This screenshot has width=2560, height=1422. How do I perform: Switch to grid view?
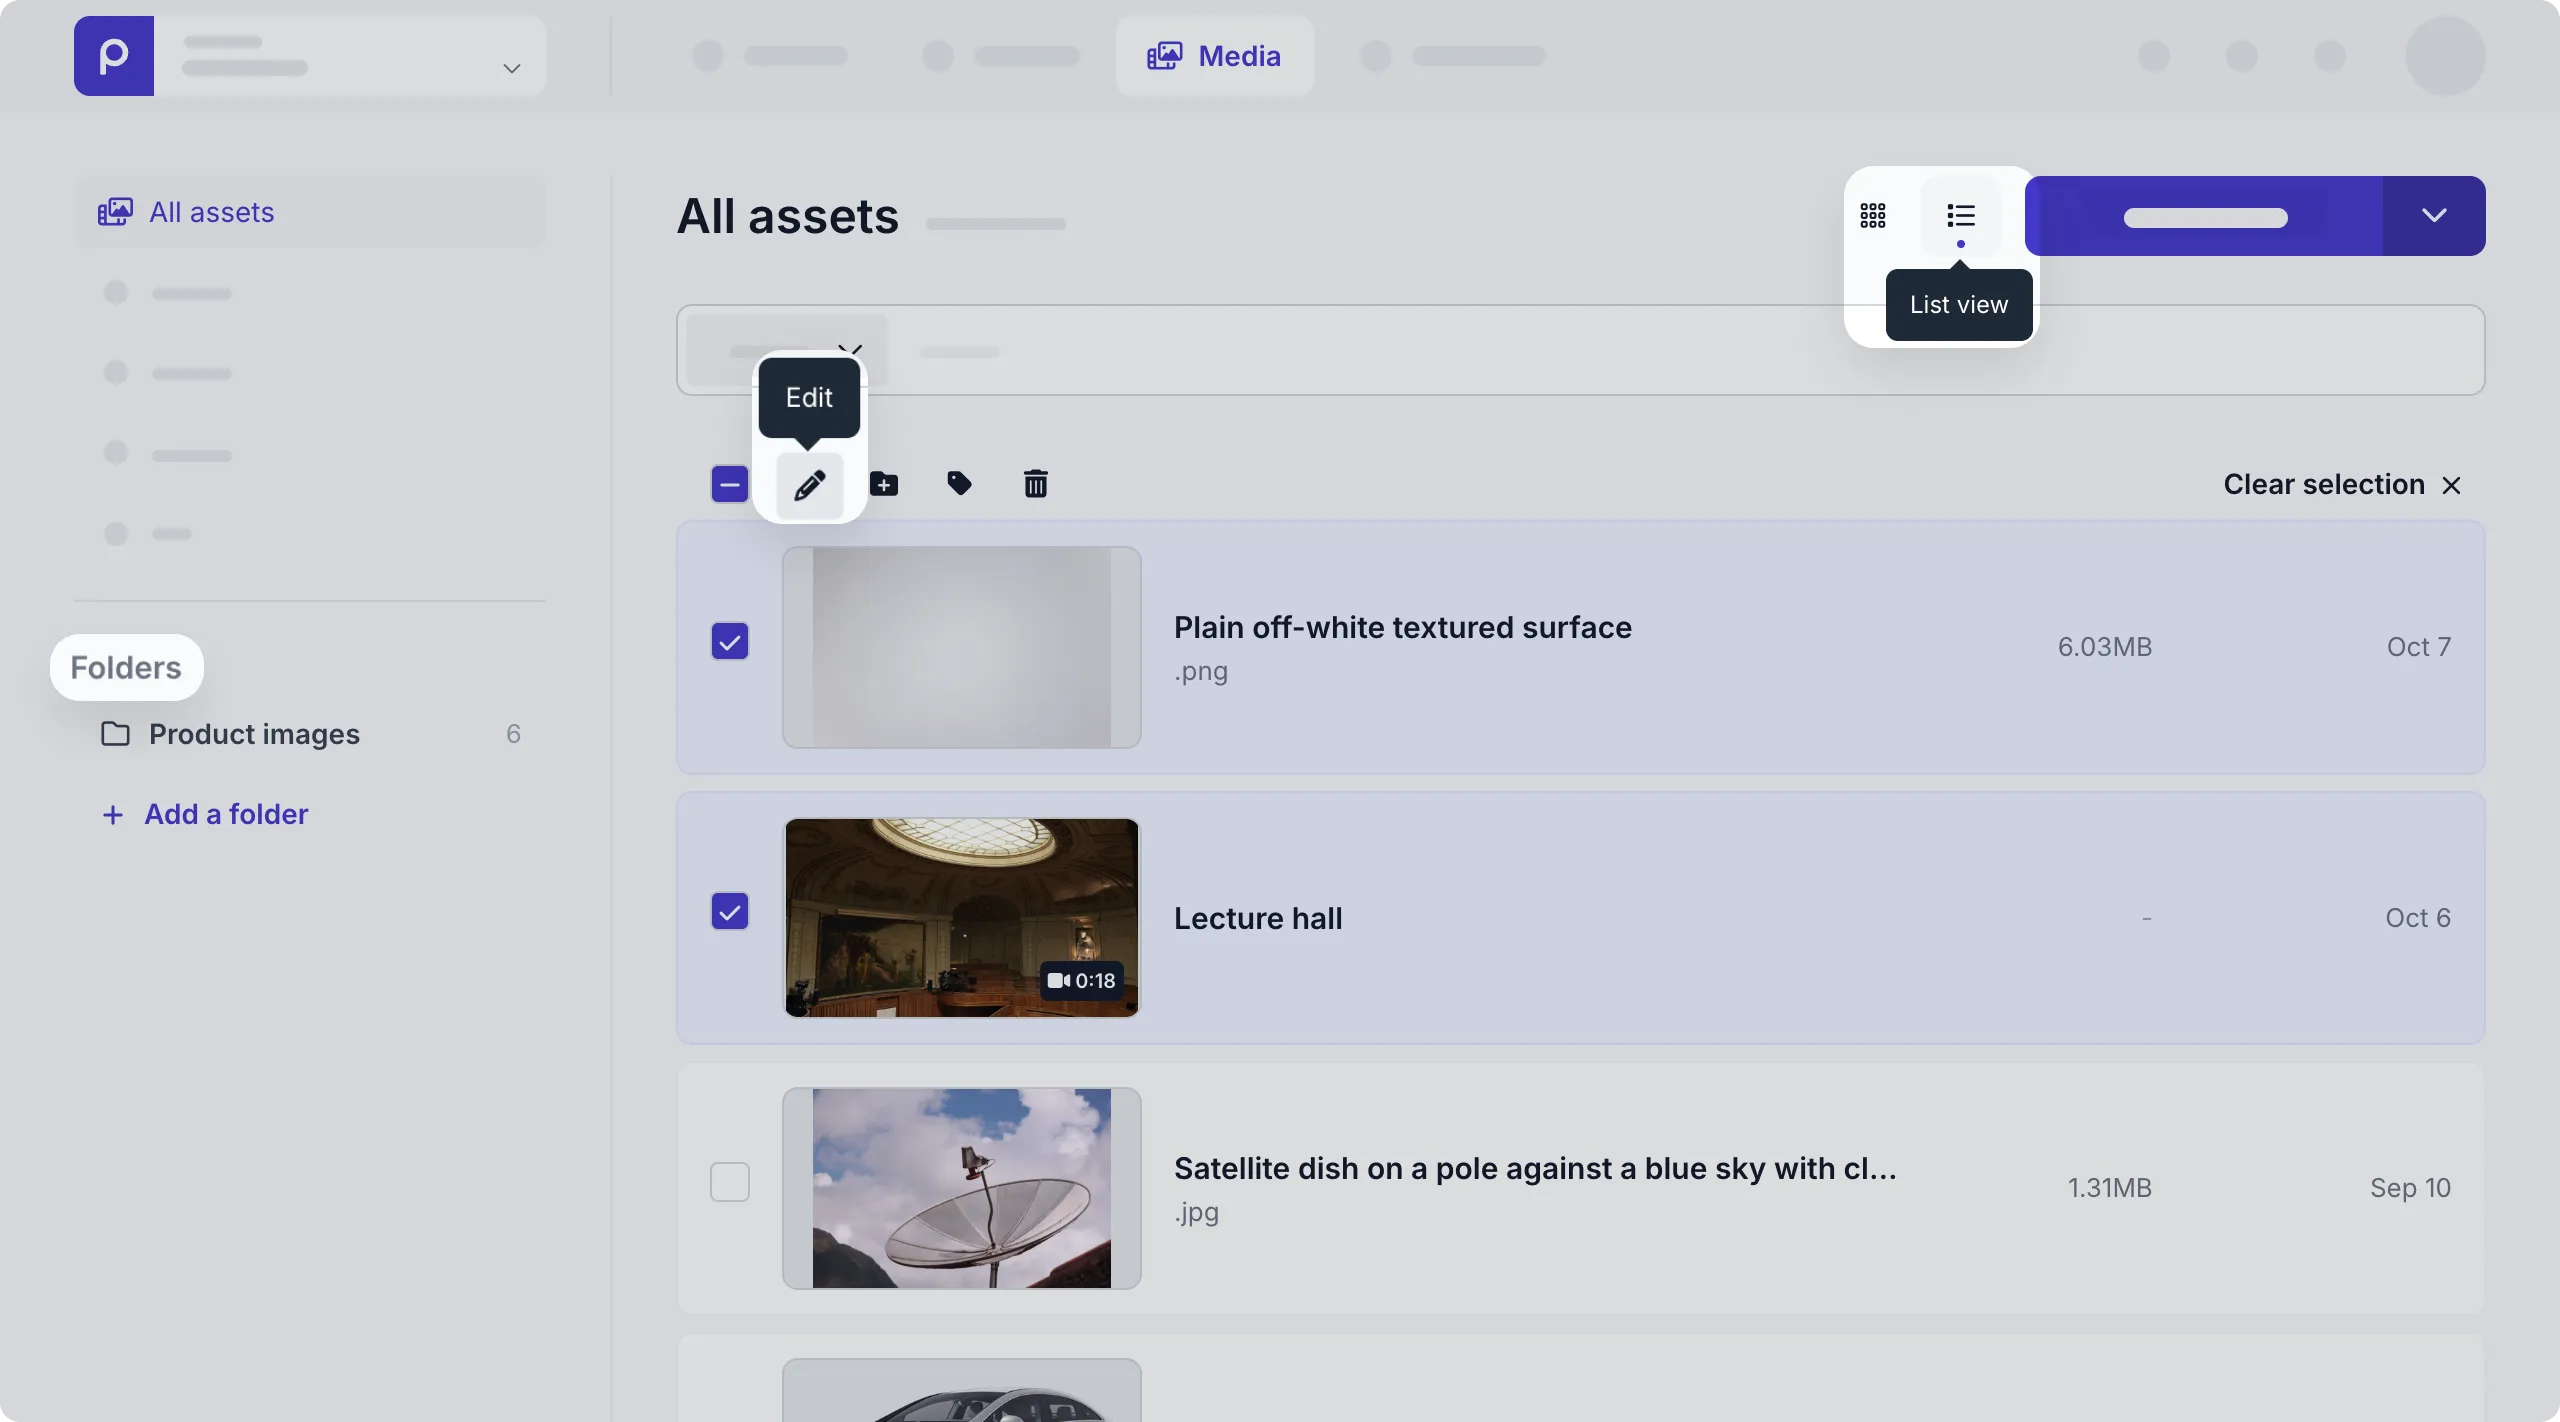[1873, 216]
